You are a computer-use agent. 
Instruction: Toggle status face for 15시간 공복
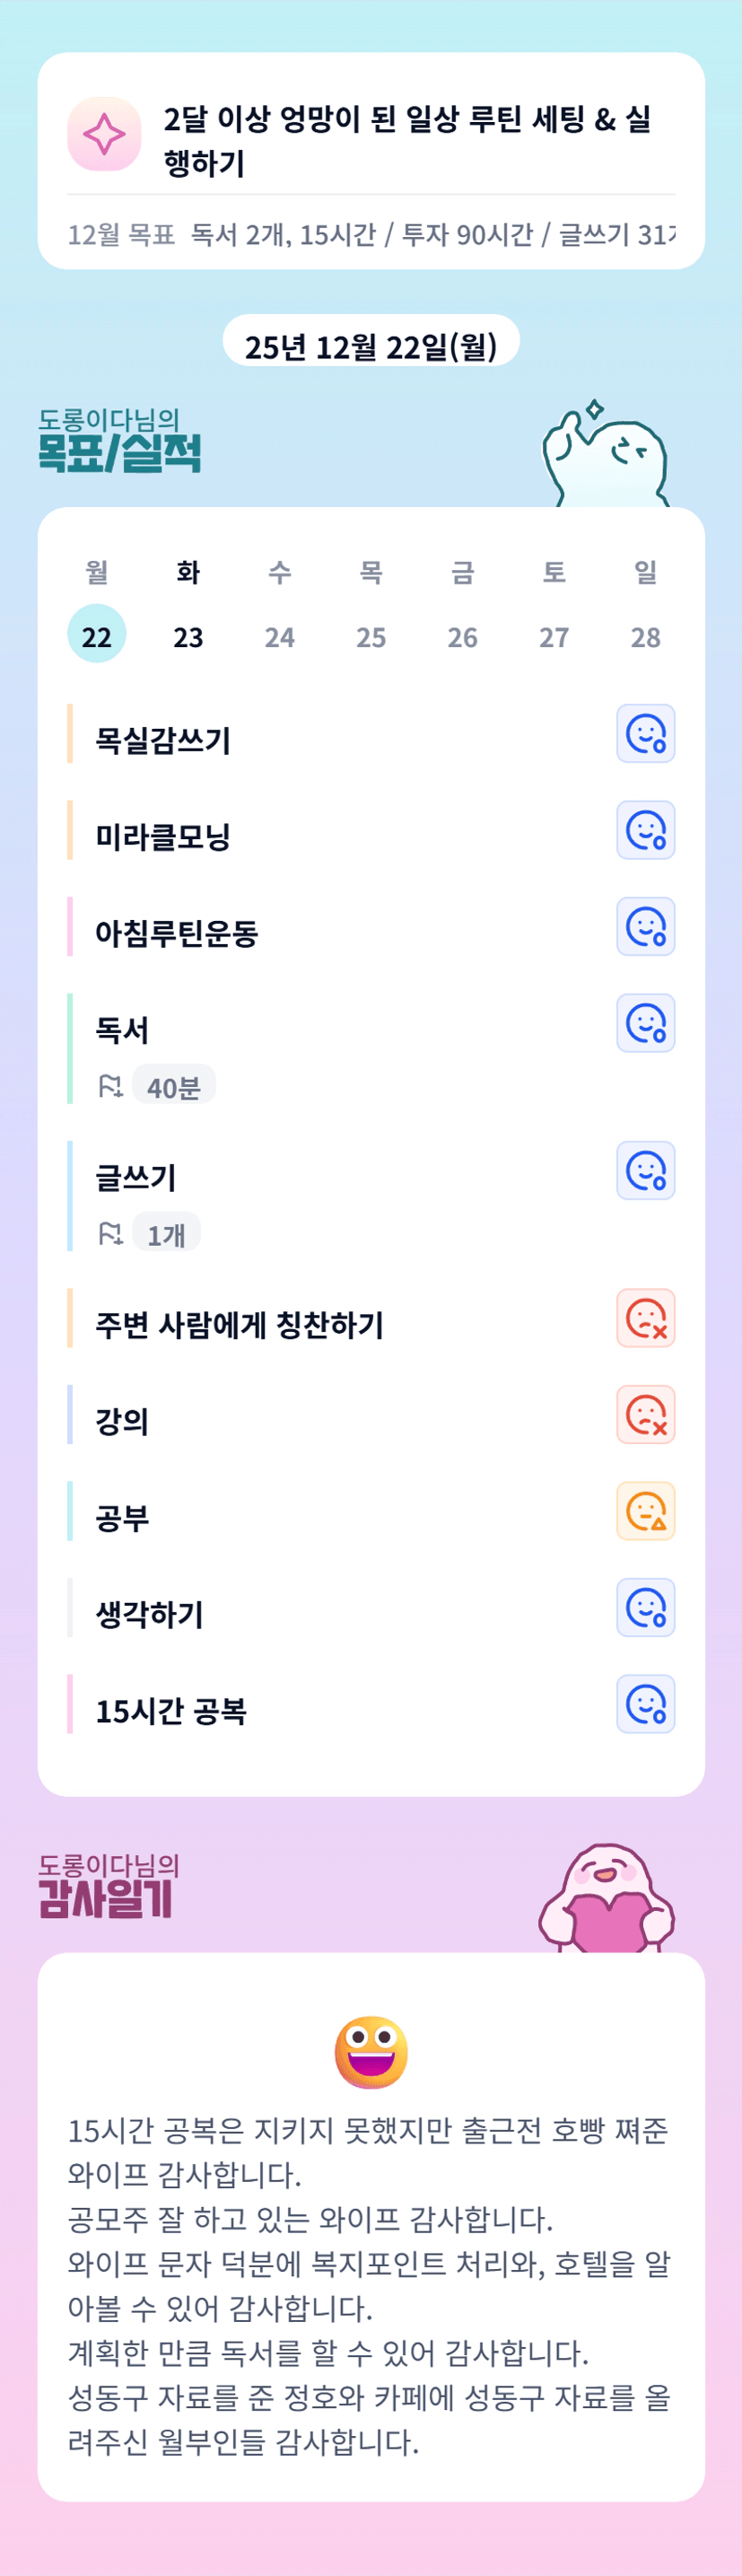point(645,1704)
